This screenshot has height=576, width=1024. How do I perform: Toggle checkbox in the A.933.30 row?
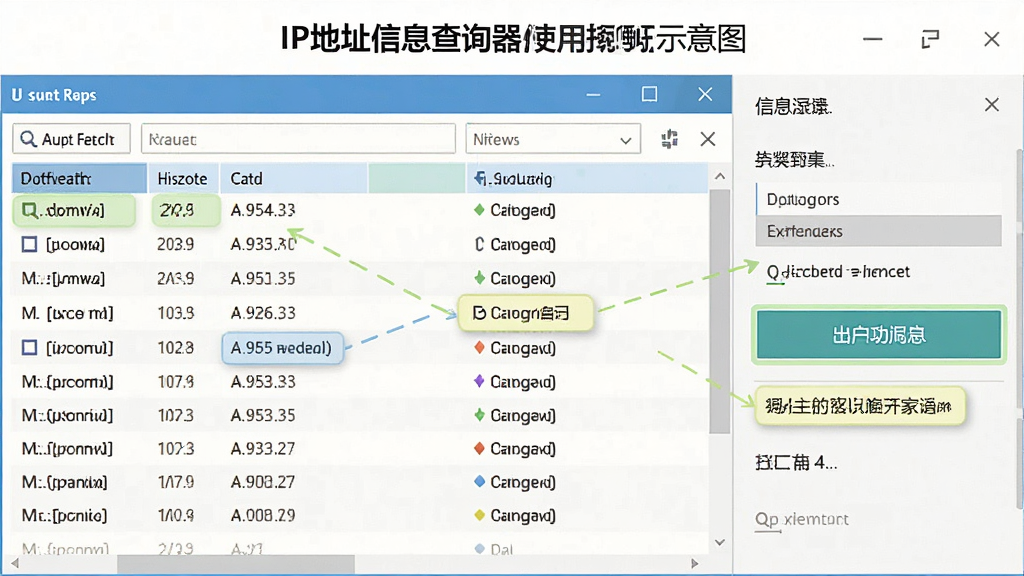29,244
